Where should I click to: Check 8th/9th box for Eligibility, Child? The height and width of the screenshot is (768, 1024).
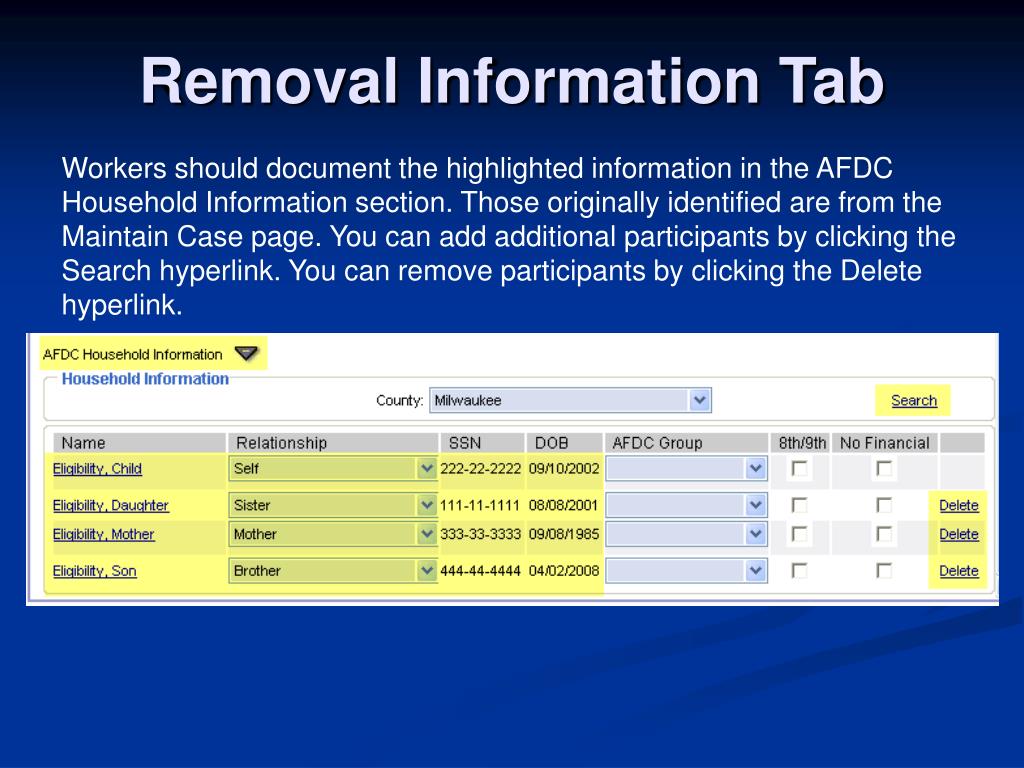(x=799, y=468)
